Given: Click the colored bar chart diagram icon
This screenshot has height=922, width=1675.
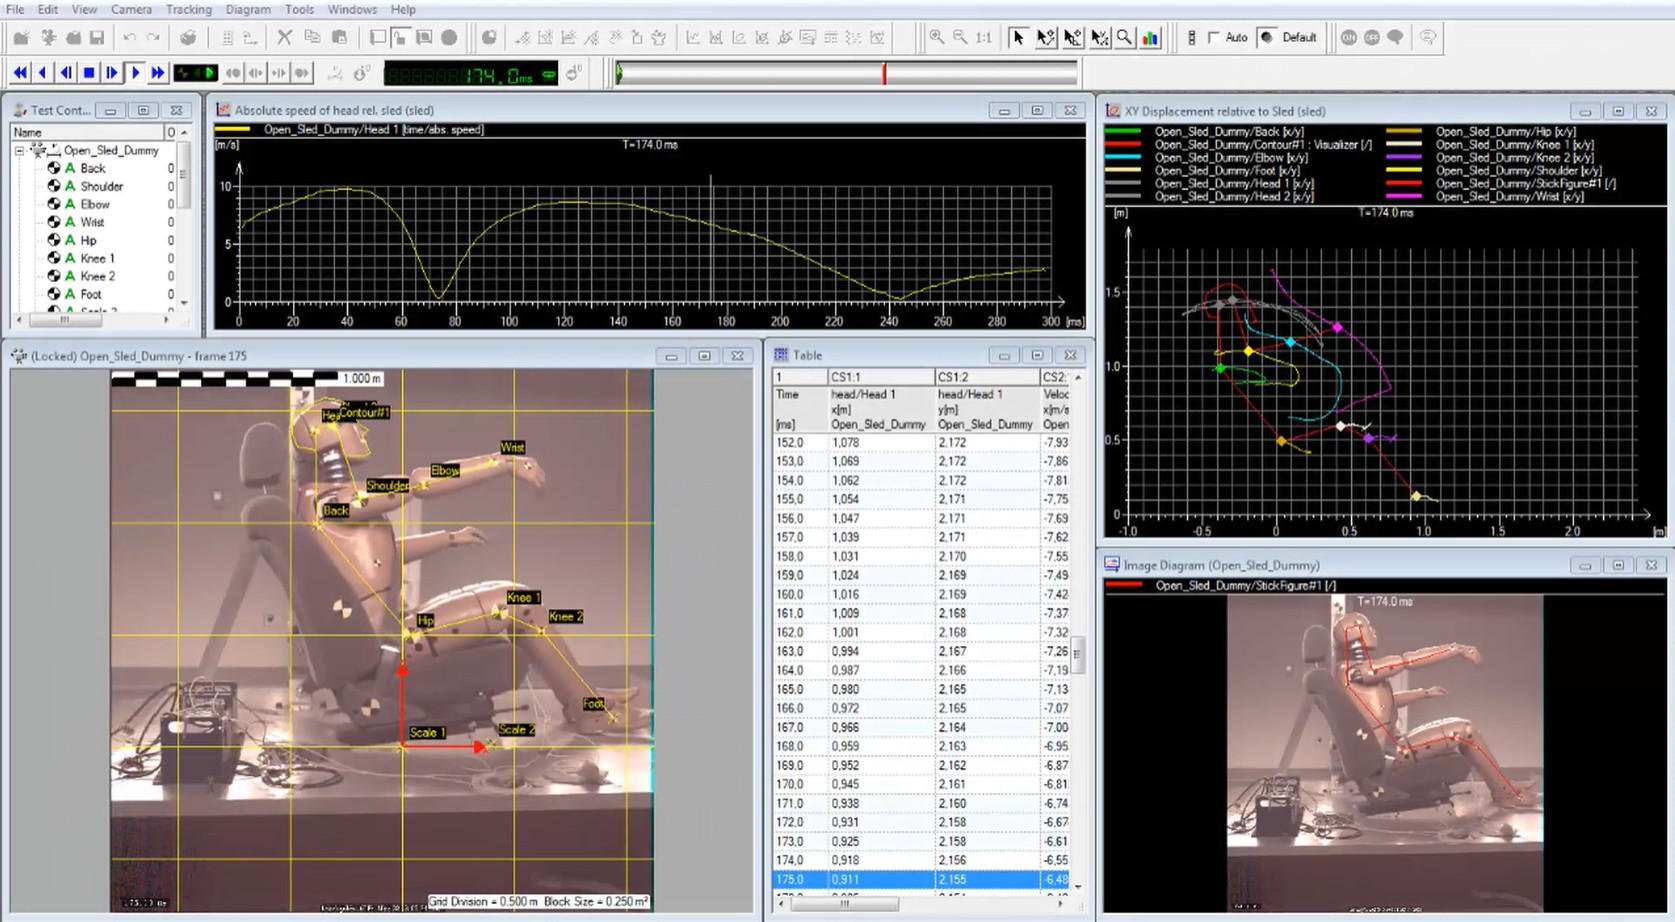Looking at the screenshot, I should pos(1151,37).
